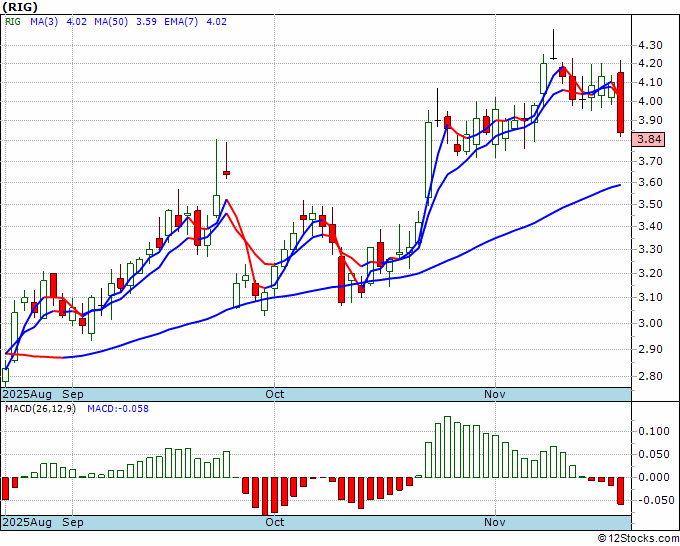This screenshot has width=680, height=546.
Task: Open the 12Stocks.com copyright link
Action: 638,539
